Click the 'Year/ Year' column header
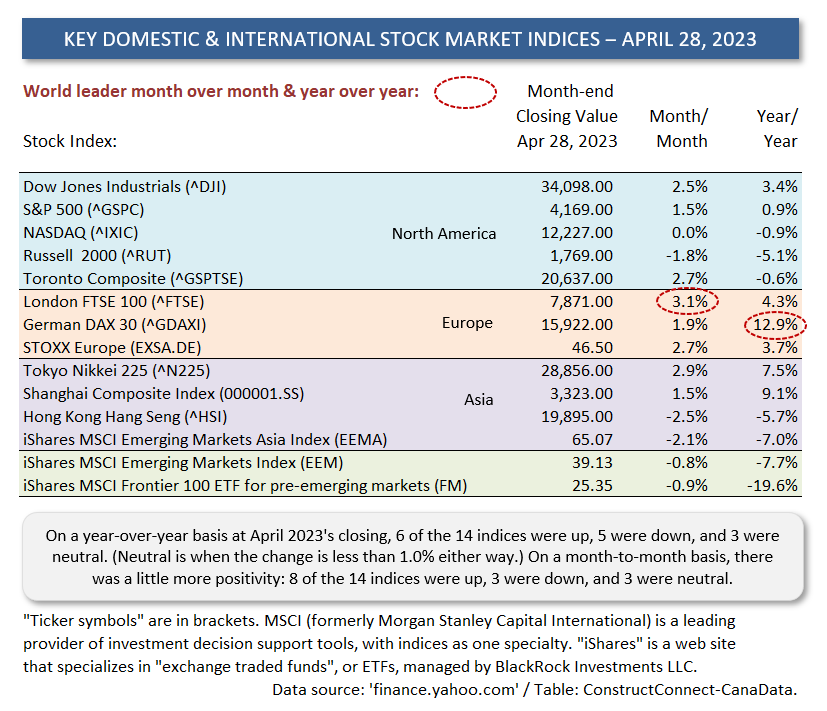 pyautogui.click(x=777, y=129)
